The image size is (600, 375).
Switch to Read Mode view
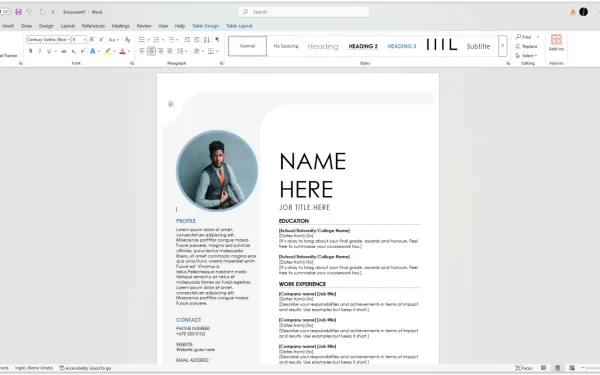543,368
